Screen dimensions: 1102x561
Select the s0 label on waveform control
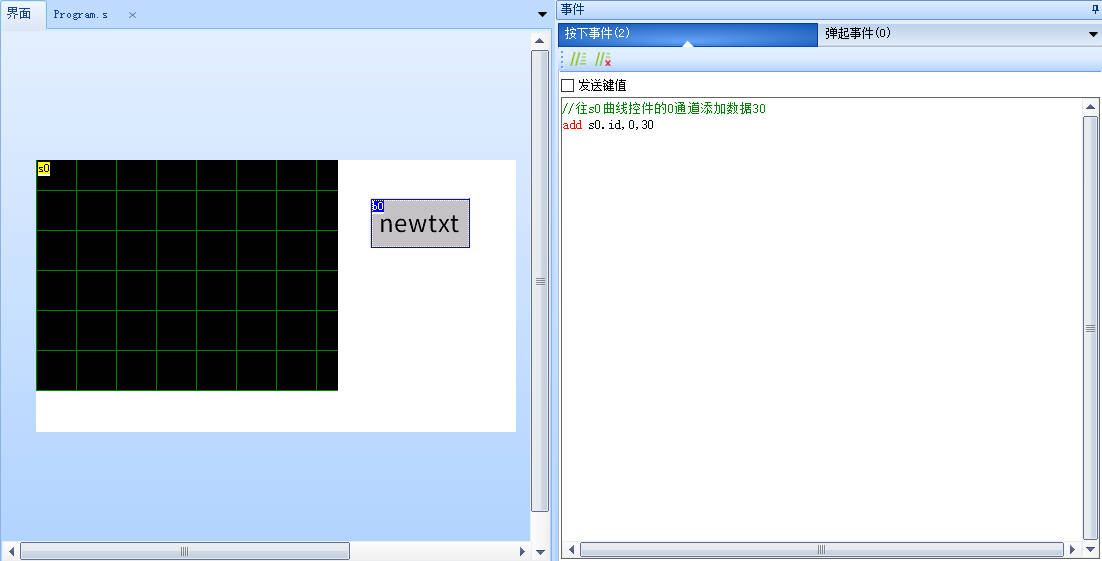[43, 168]
